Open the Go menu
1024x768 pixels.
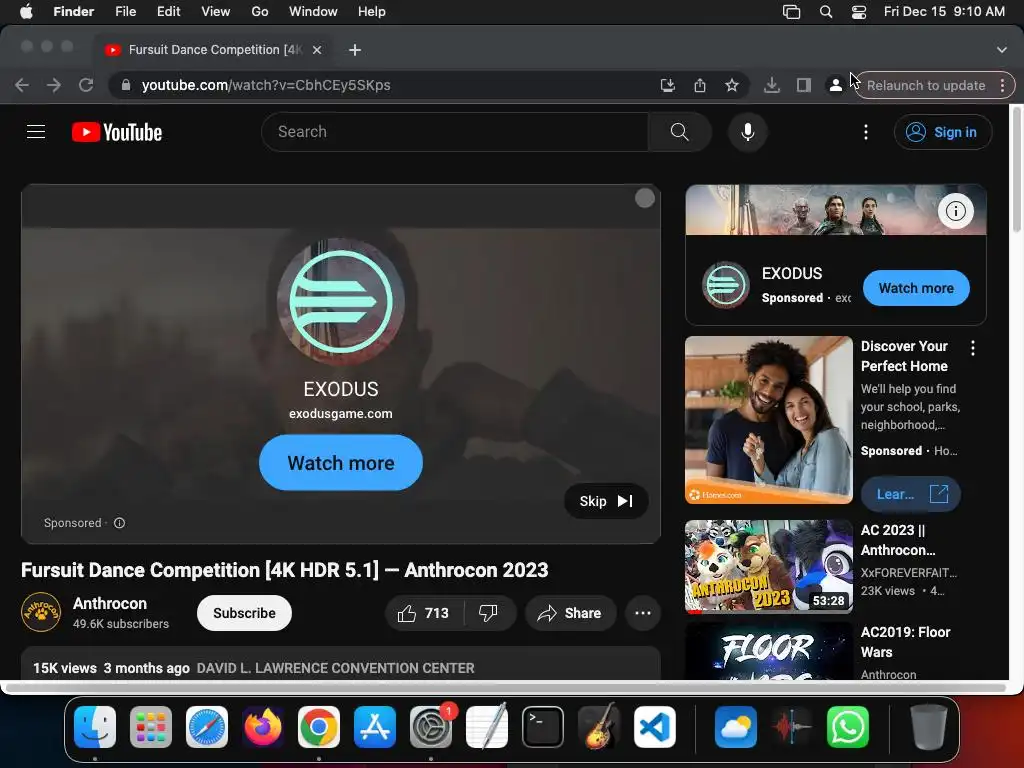pyautogui.click(x=260, y=12)
